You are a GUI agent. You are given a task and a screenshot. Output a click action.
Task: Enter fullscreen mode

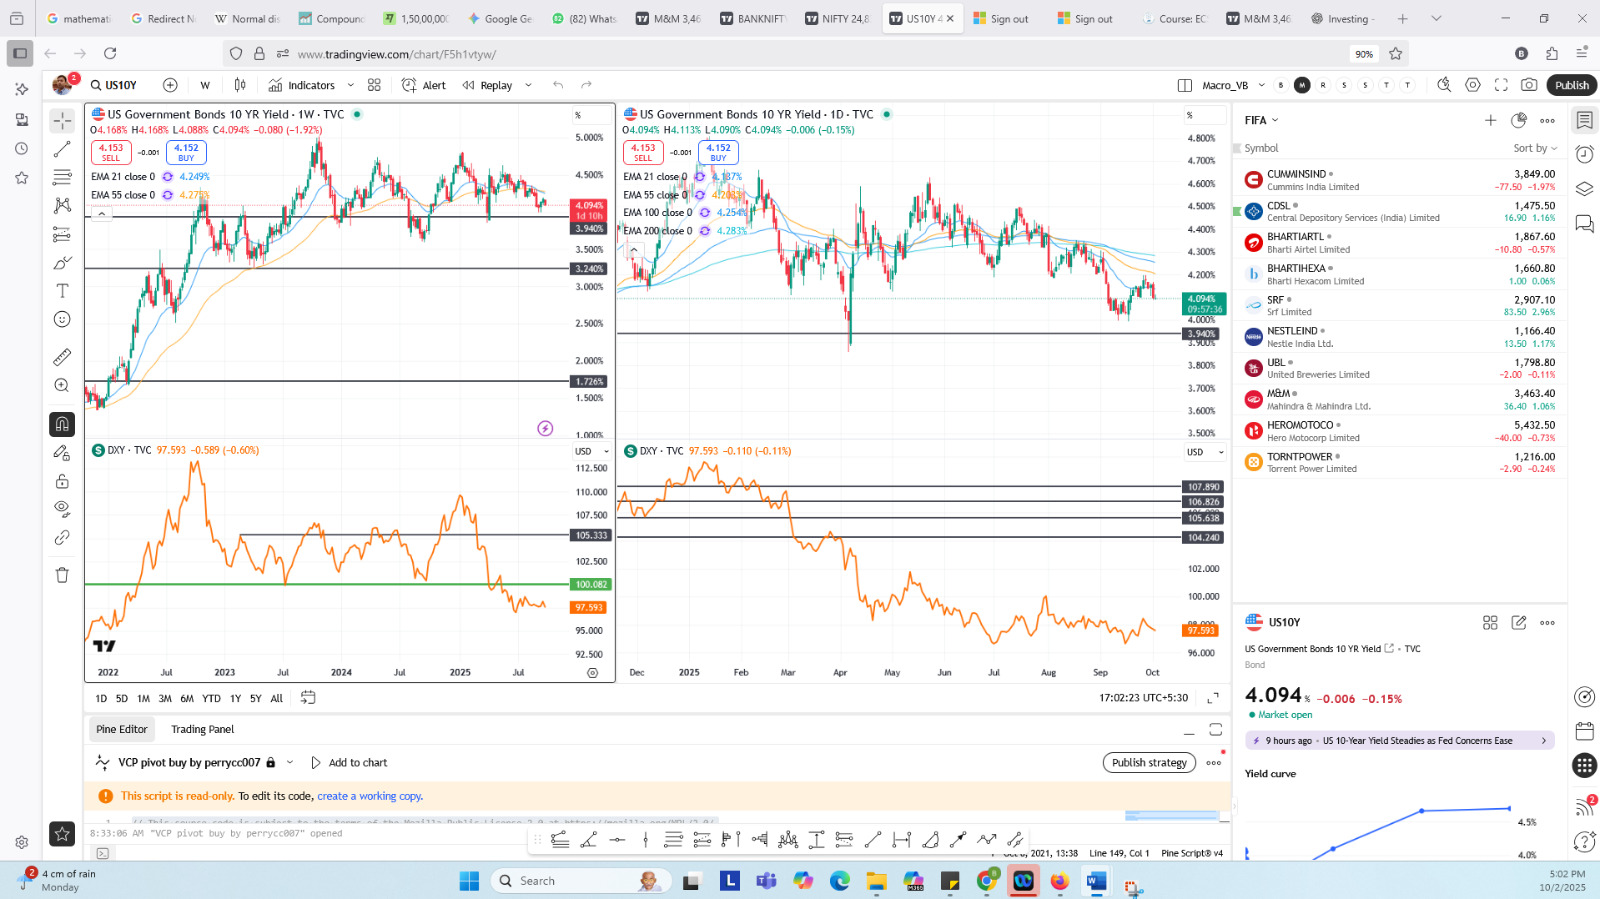tap(1501, 85)
